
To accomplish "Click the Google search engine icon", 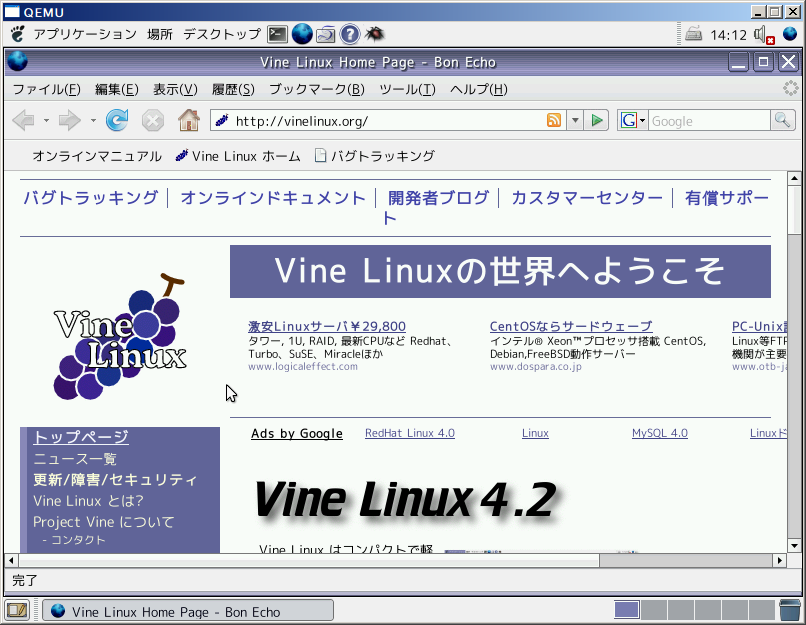I will coord(628,121).
